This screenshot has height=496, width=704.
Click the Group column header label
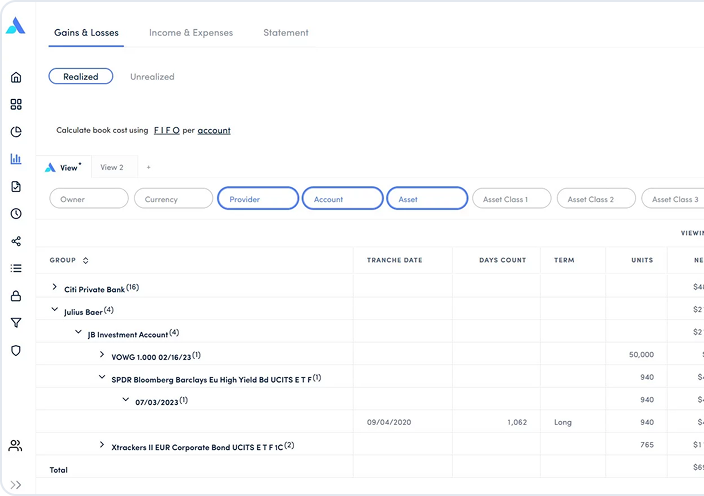62,260
